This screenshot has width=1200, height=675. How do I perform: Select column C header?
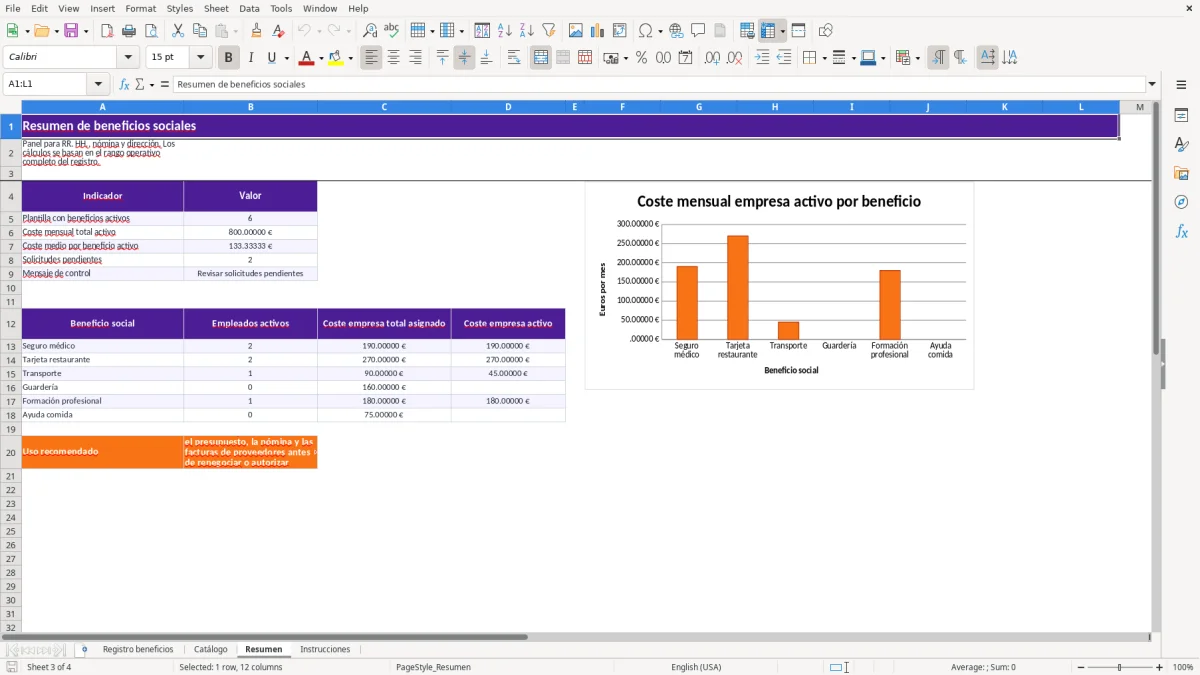(x=384, y=107)
